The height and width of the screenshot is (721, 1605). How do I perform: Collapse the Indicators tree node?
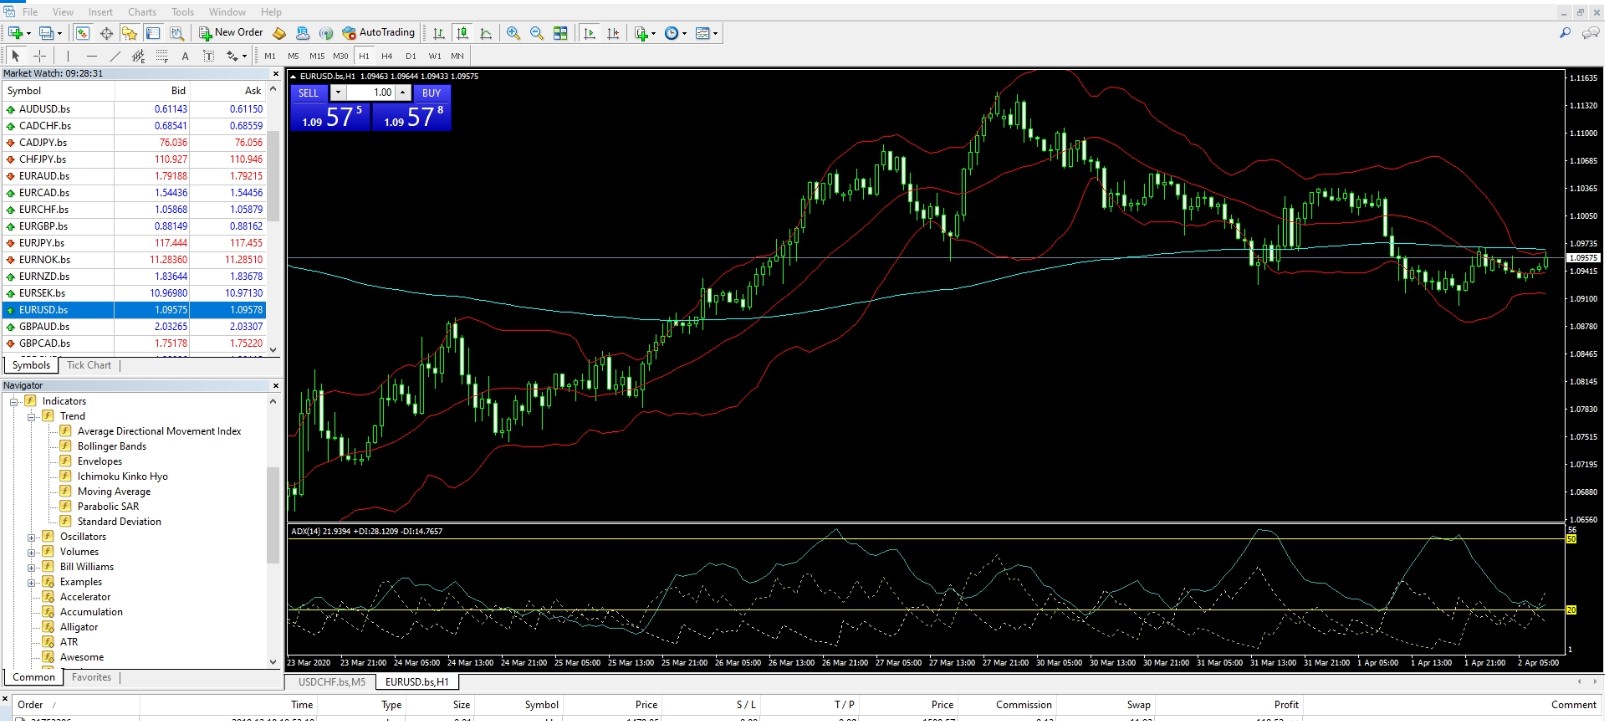(x=14, y=401)
